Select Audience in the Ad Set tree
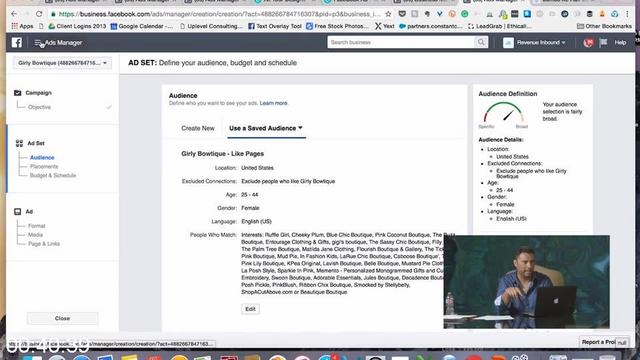This screenshot has width=640, height=360. pos(42,158)
